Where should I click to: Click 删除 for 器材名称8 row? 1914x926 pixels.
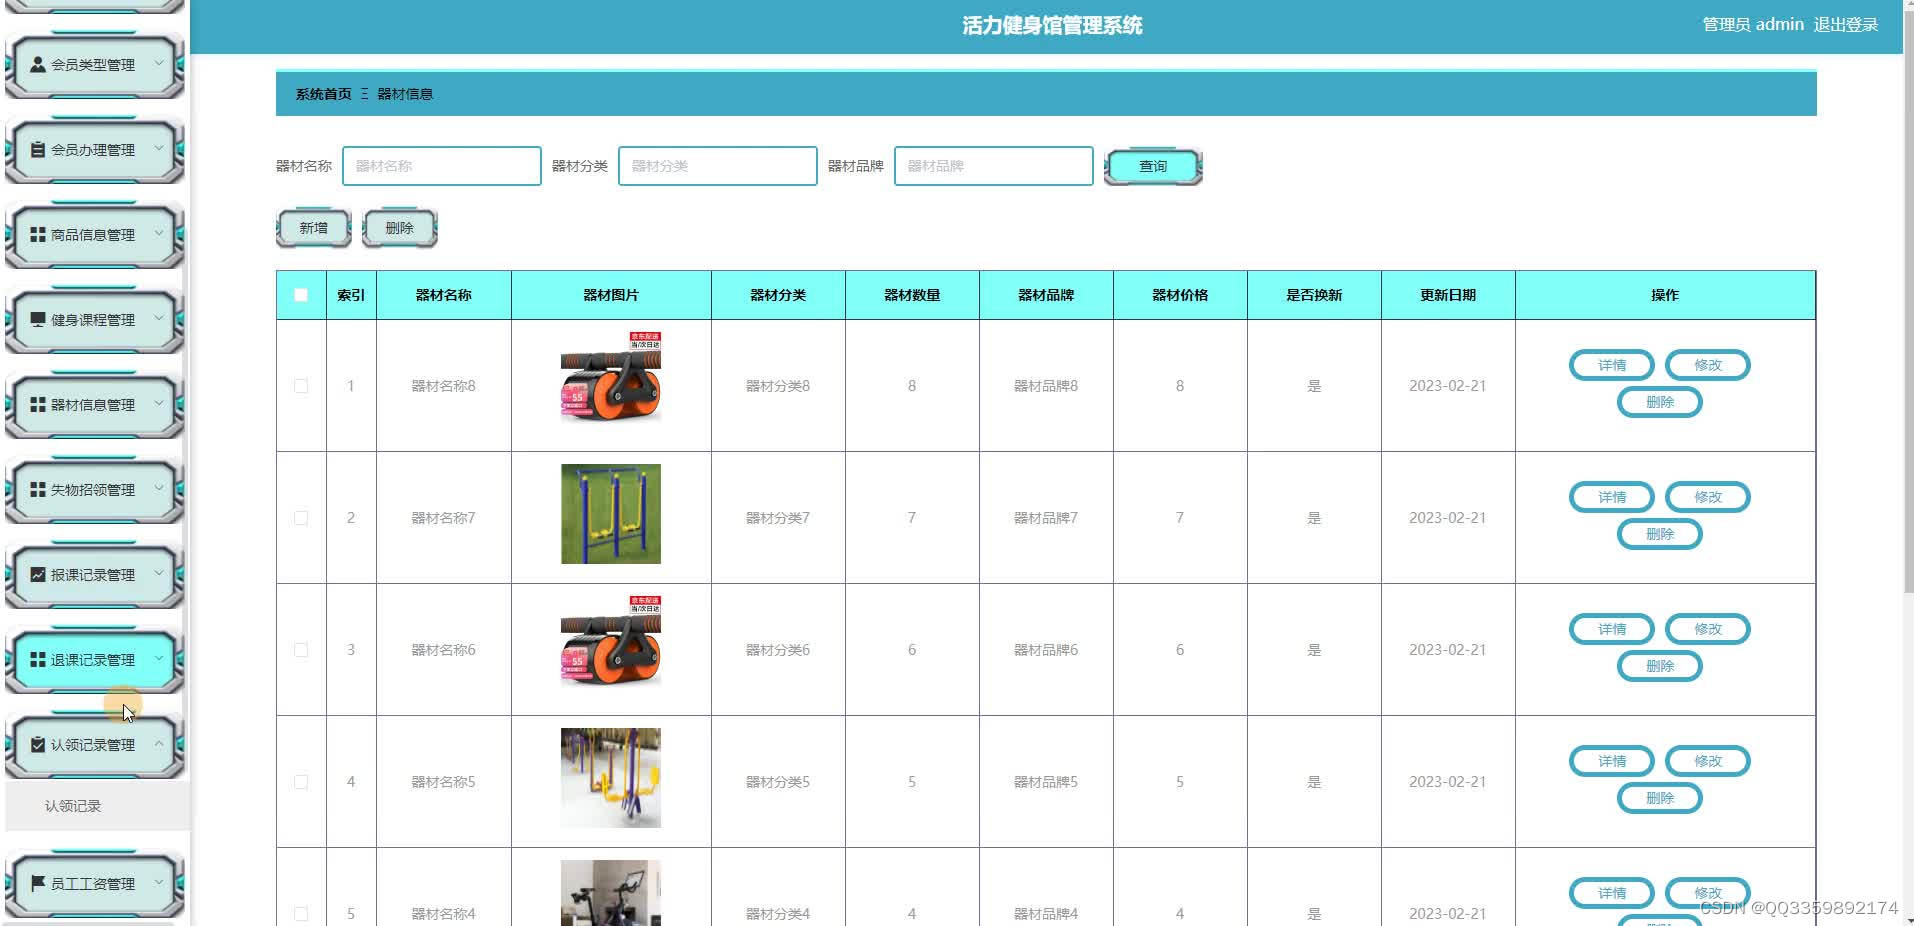(1660, 402)
